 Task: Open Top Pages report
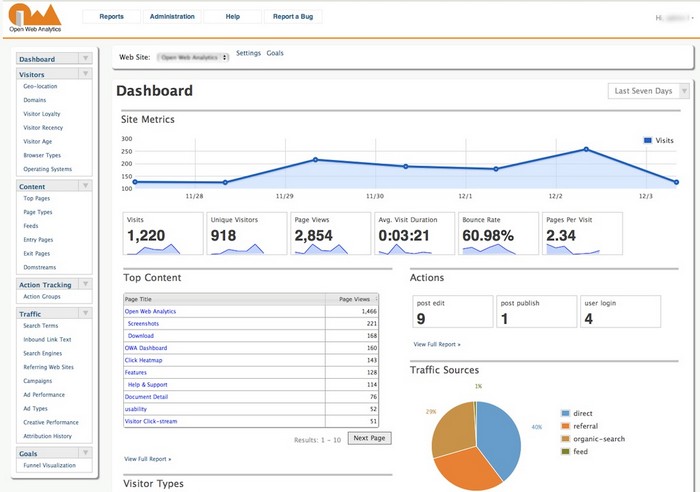pos(37,198)
